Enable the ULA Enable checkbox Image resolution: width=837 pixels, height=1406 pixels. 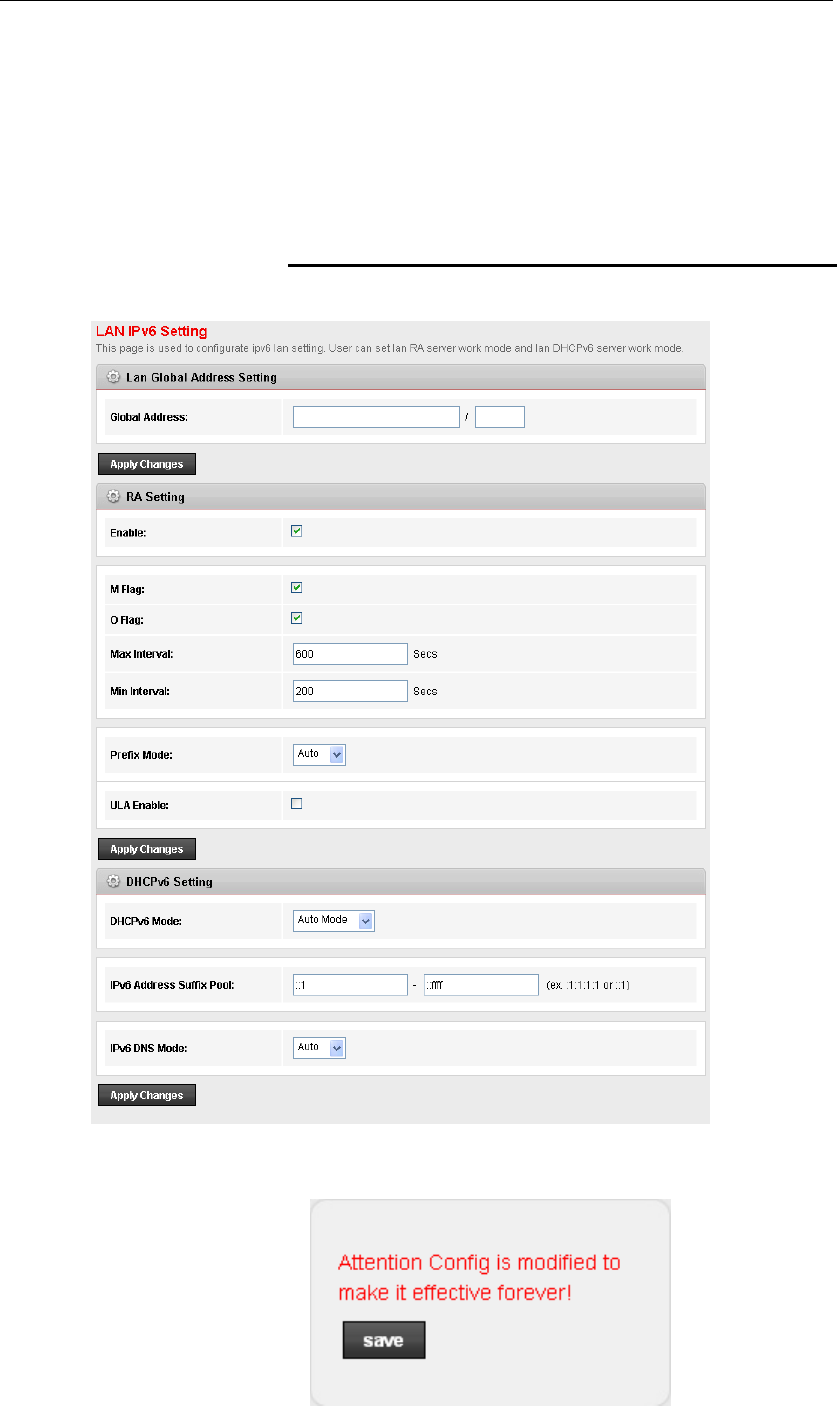(x=296, y=803)
